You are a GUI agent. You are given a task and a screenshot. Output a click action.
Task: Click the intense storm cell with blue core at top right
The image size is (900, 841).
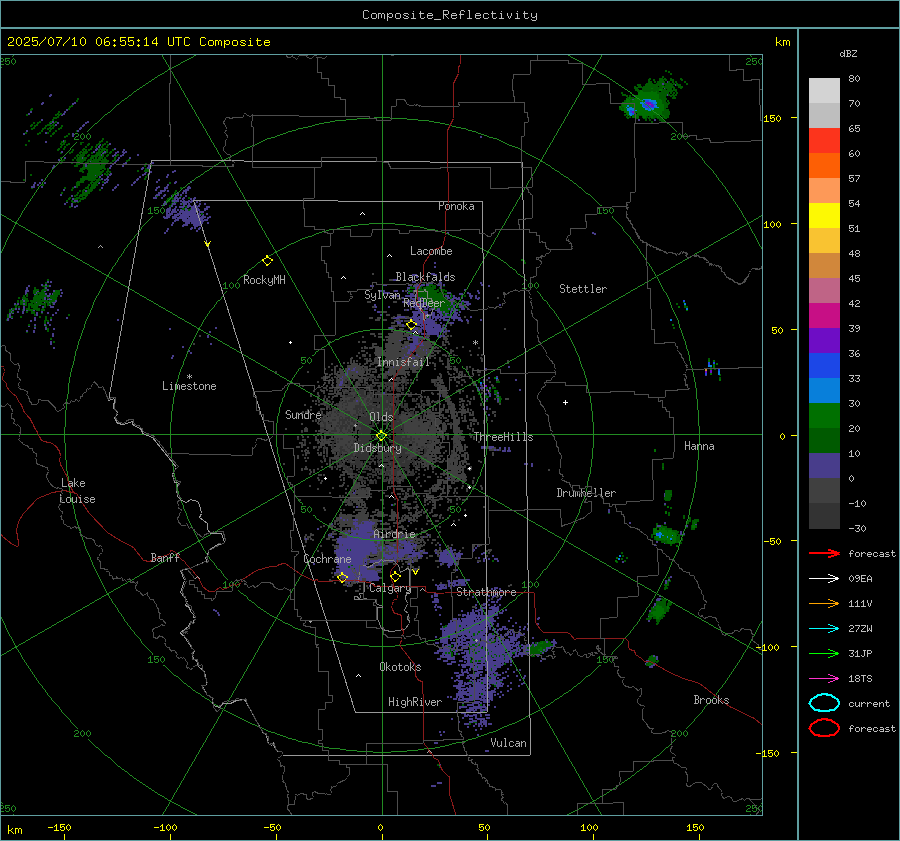[x=649, y=104]
